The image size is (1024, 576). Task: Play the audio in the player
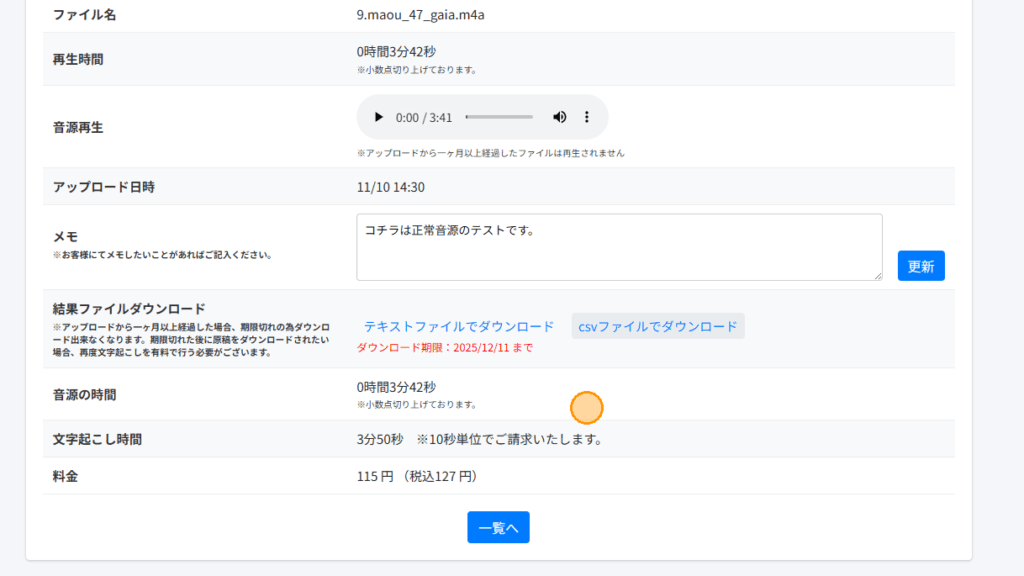378,117
